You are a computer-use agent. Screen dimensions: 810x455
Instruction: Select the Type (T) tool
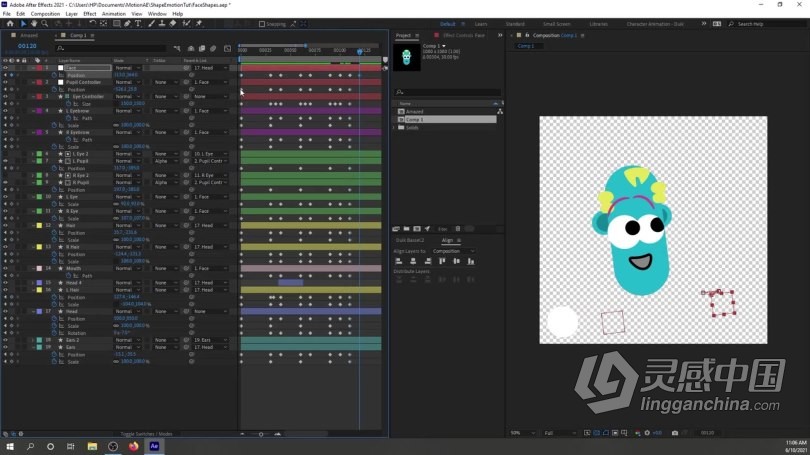(138, 24)
